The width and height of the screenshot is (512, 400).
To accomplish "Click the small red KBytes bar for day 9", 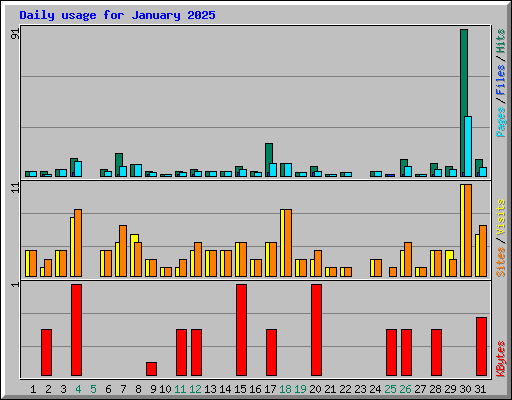I will point(151,369).
